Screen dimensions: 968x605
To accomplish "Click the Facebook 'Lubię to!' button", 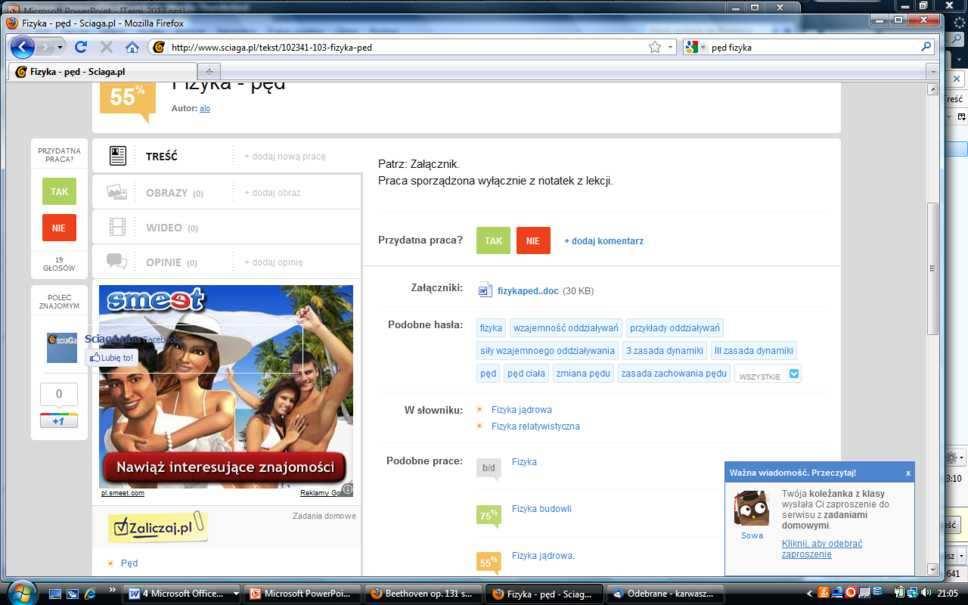I will (111, 357).
